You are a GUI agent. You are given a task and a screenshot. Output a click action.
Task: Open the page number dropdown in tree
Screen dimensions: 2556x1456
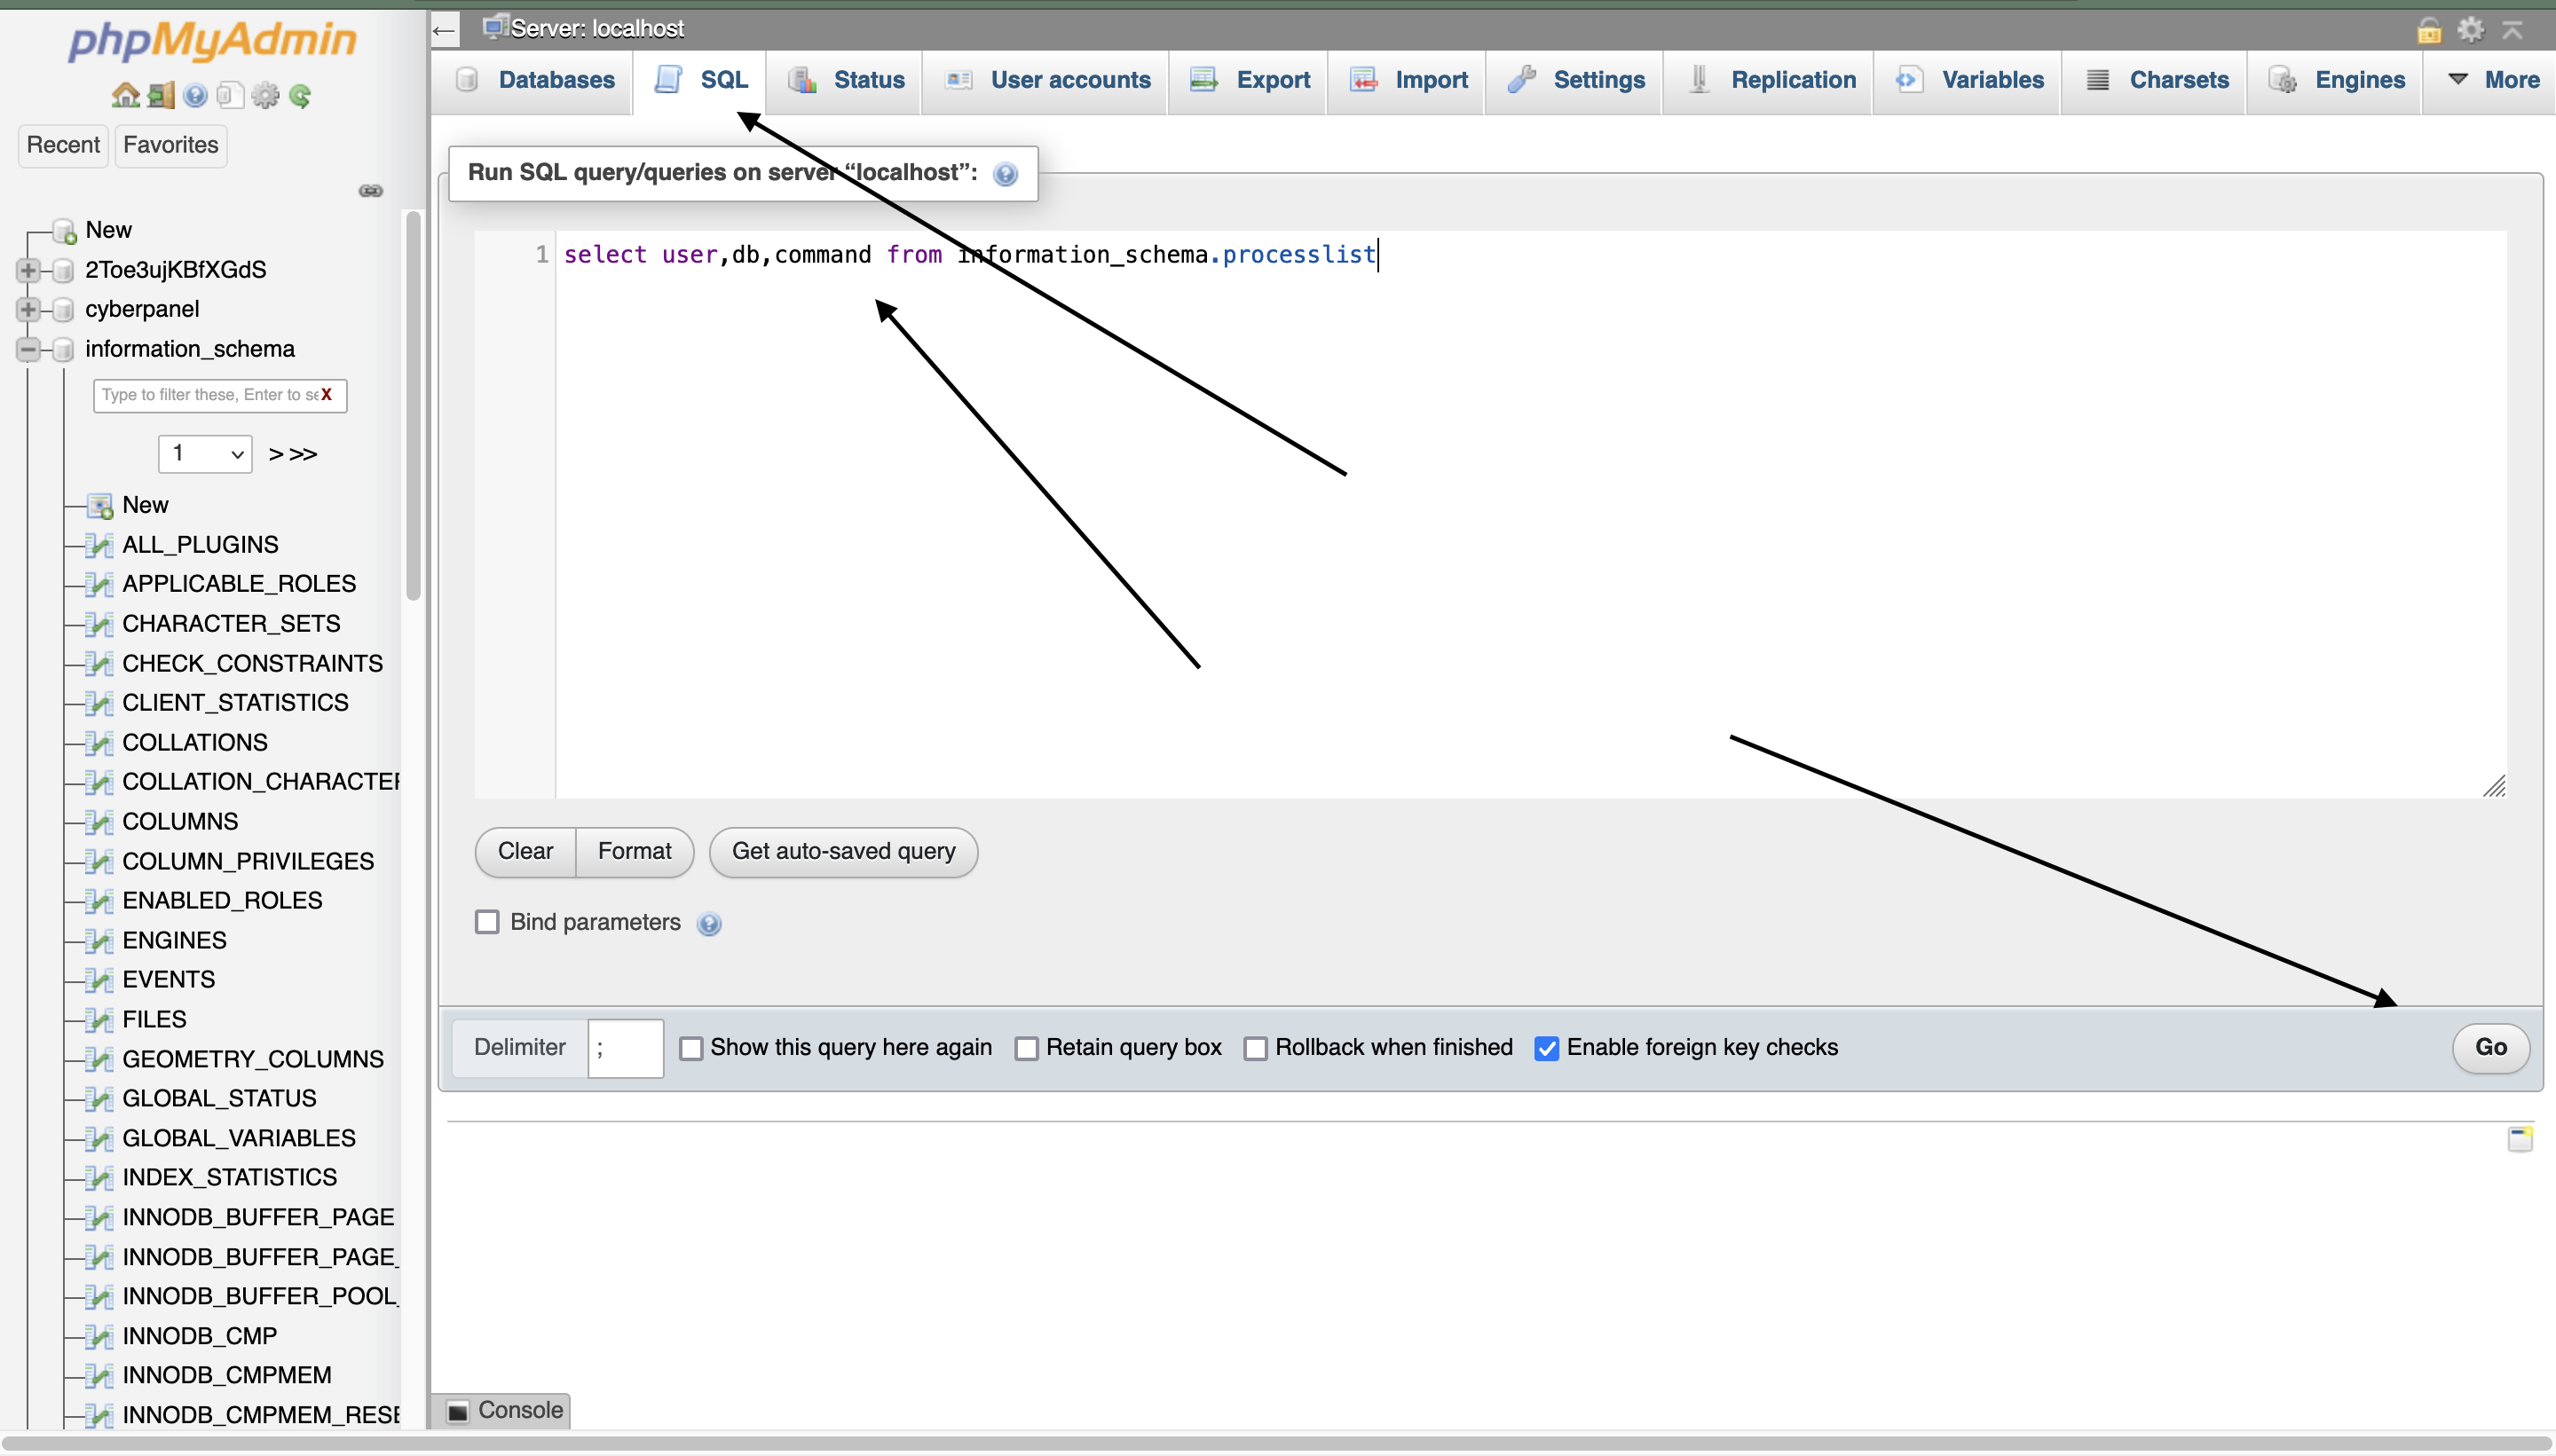(x=205, y=454)
